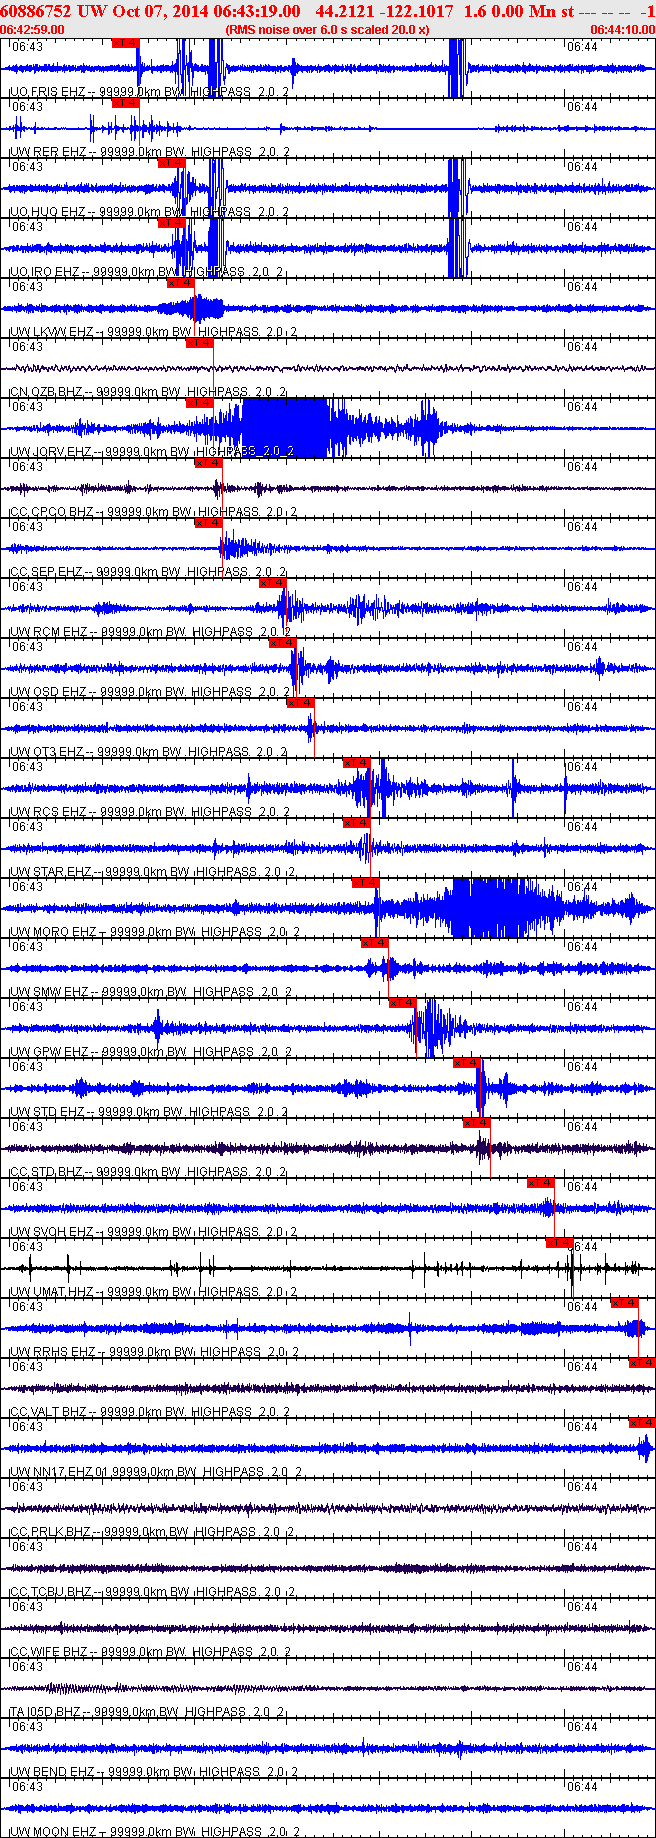Click the red pick flag on UW.RCS trace
656x1838 pixels.
coord(356,763)
